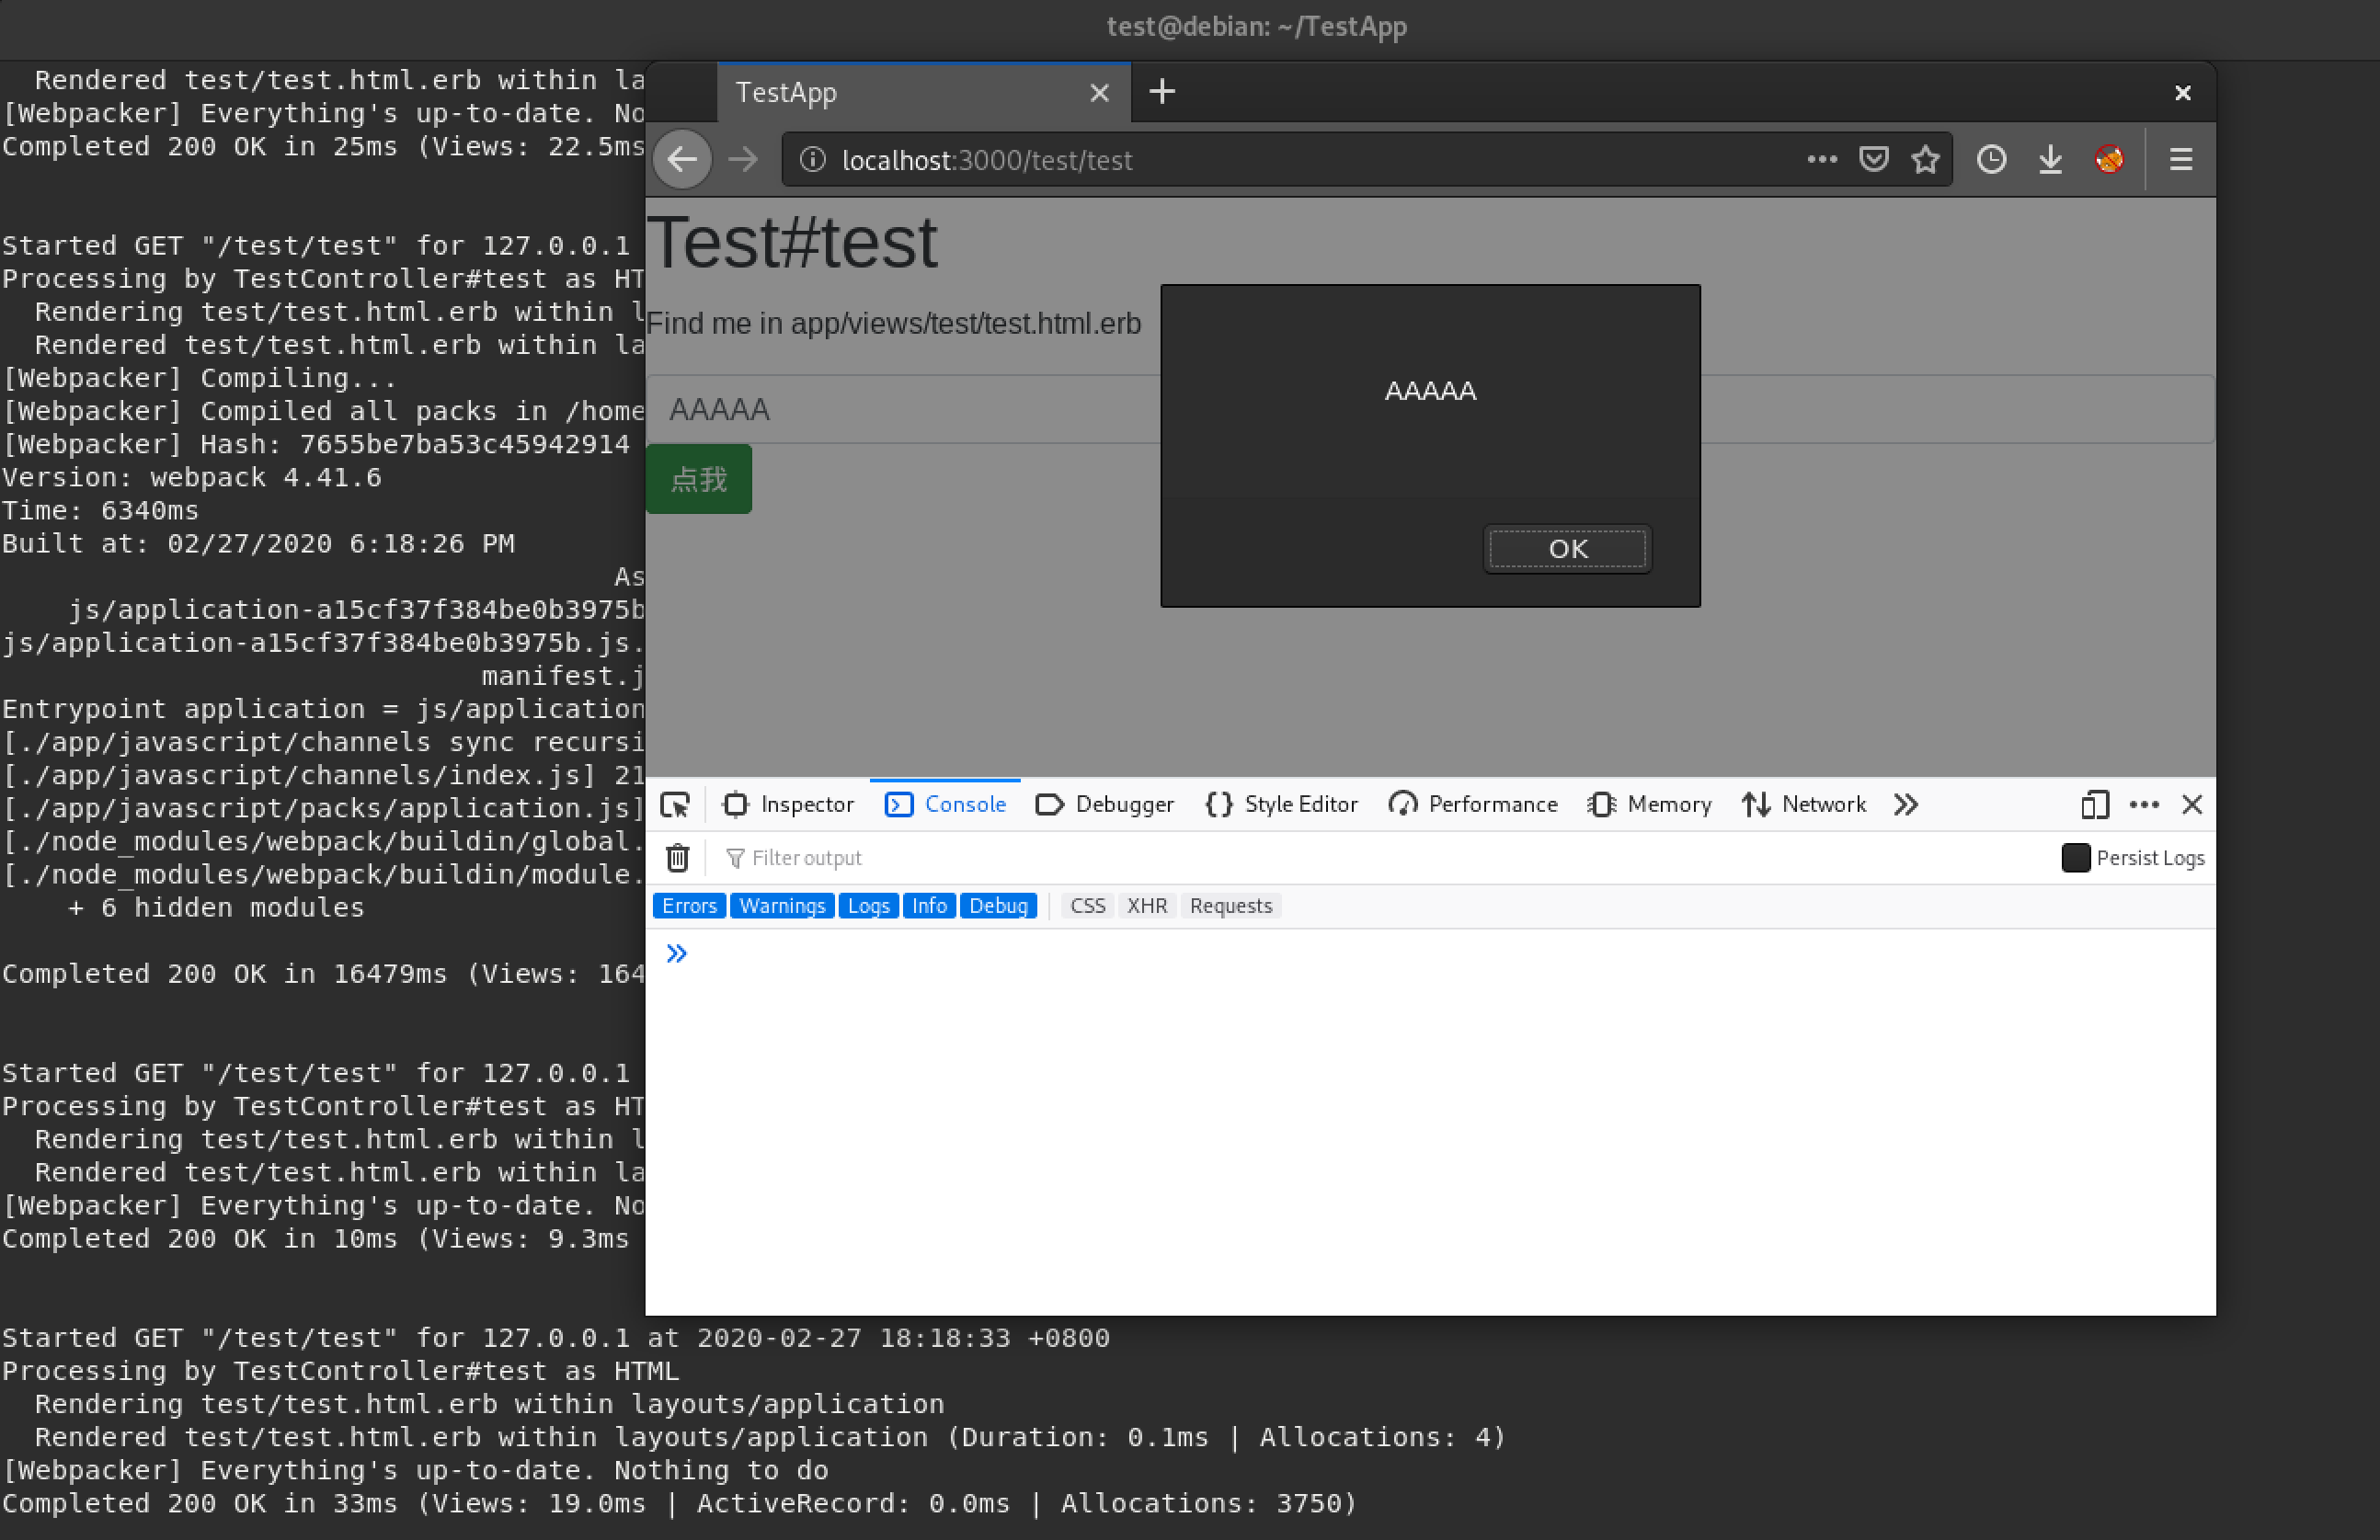Save page to Pocket icon
Screen dimensions: 2380x1540
click(1873, 160)
